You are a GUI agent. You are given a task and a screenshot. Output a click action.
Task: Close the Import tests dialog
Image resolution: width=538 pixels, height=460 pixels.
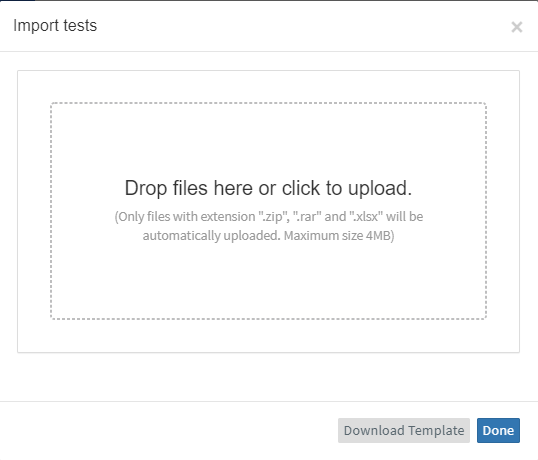516,27
